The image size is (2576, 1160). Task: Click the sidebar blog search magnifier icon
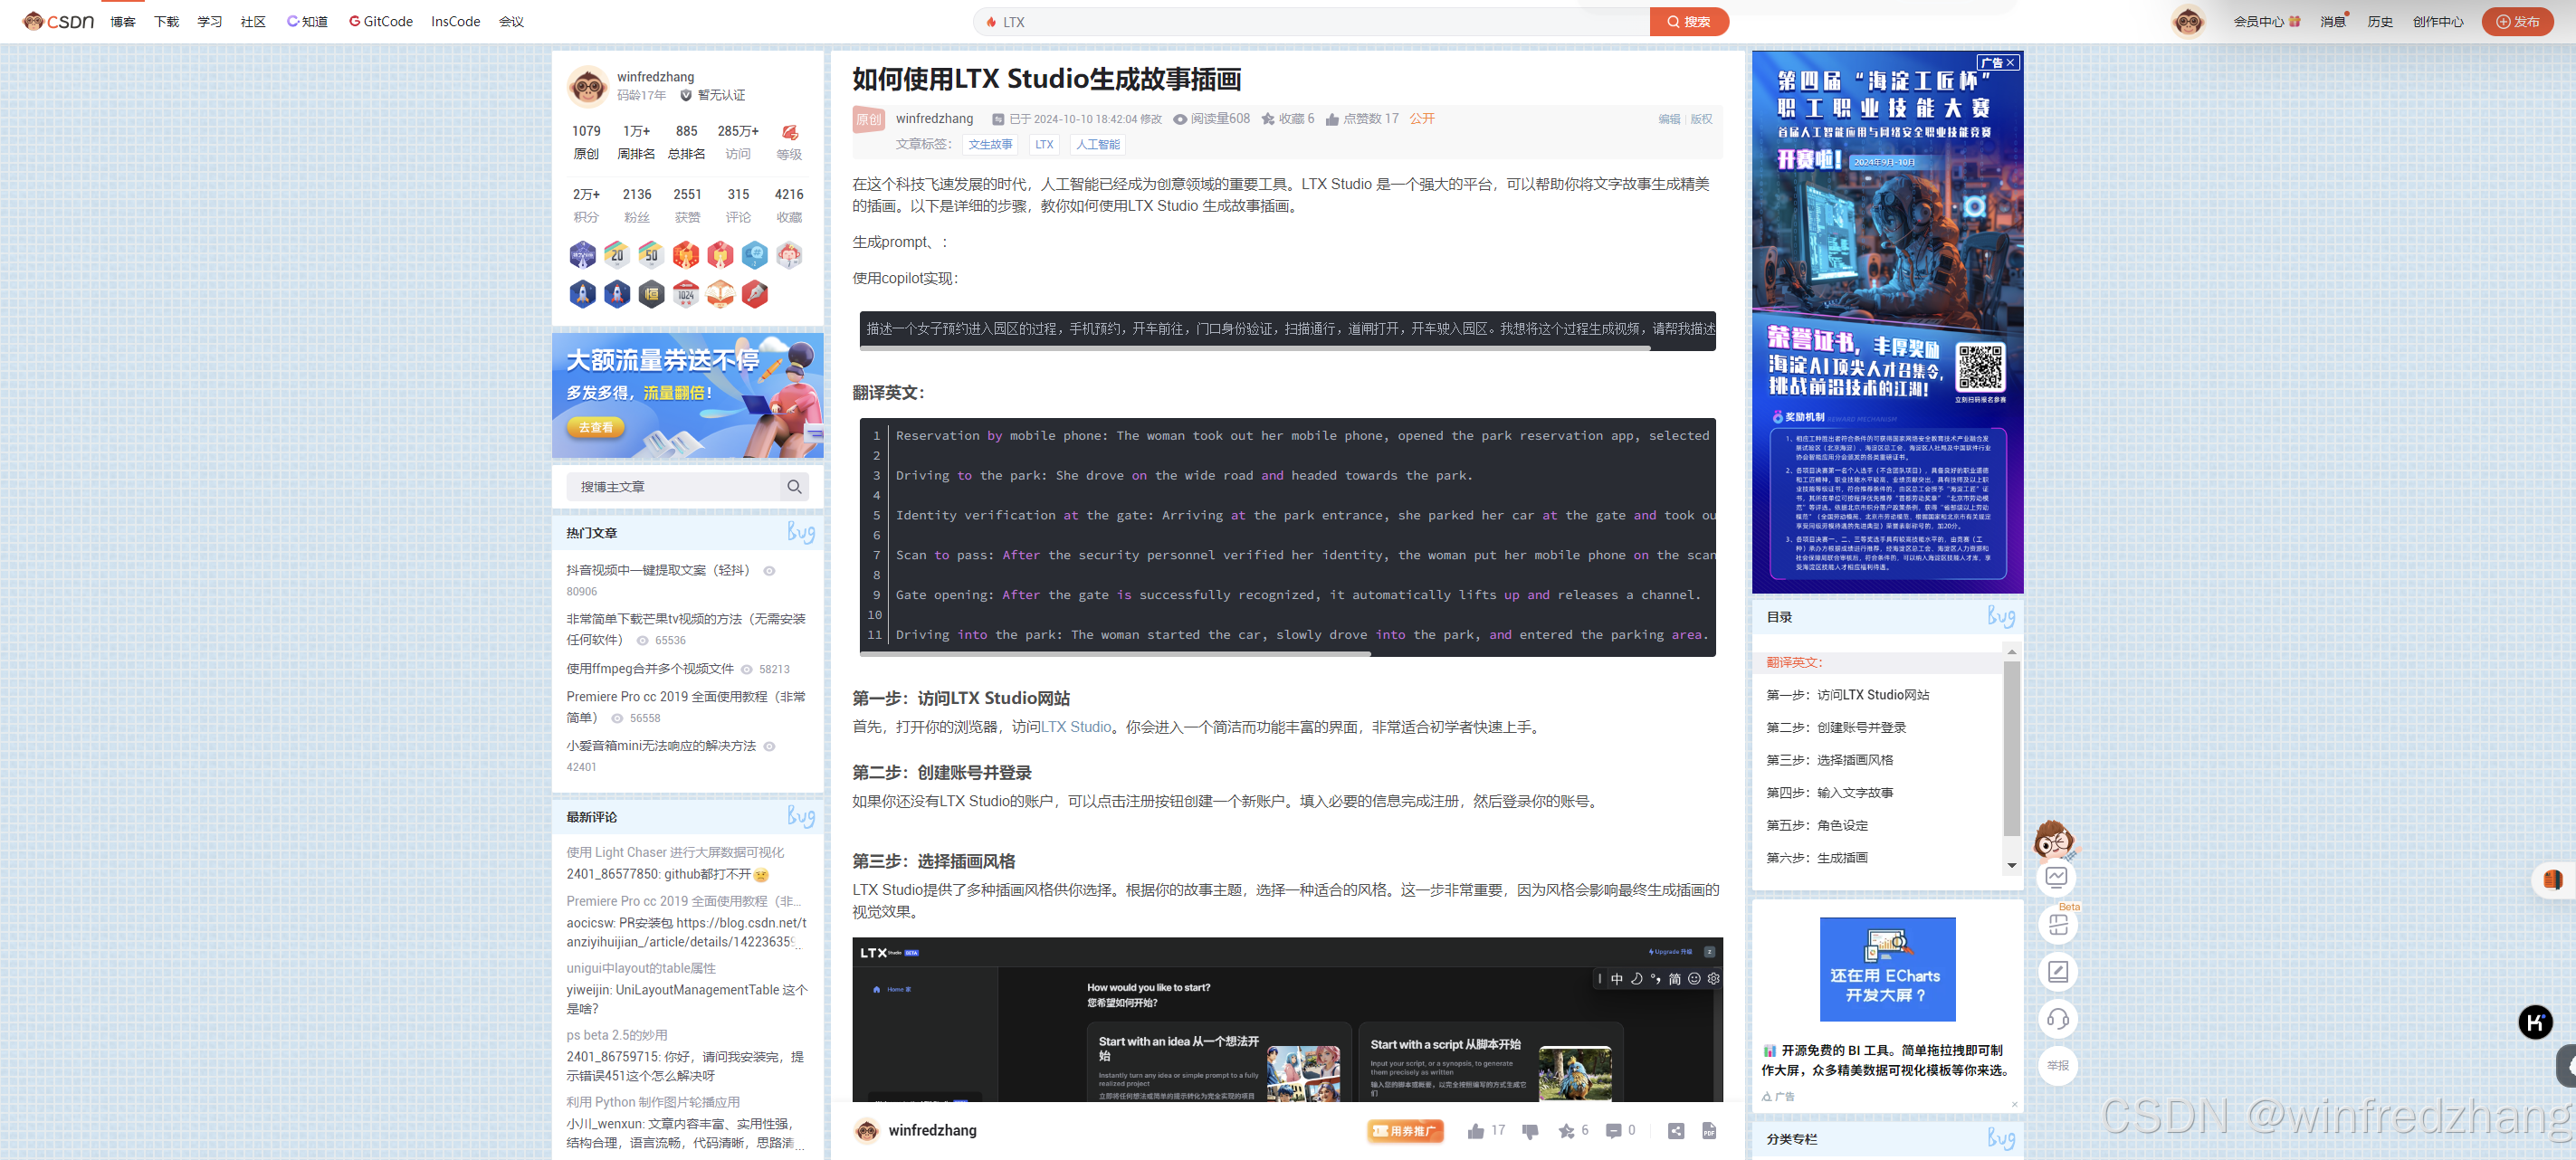pyautogui.click(x=794, y=487)
